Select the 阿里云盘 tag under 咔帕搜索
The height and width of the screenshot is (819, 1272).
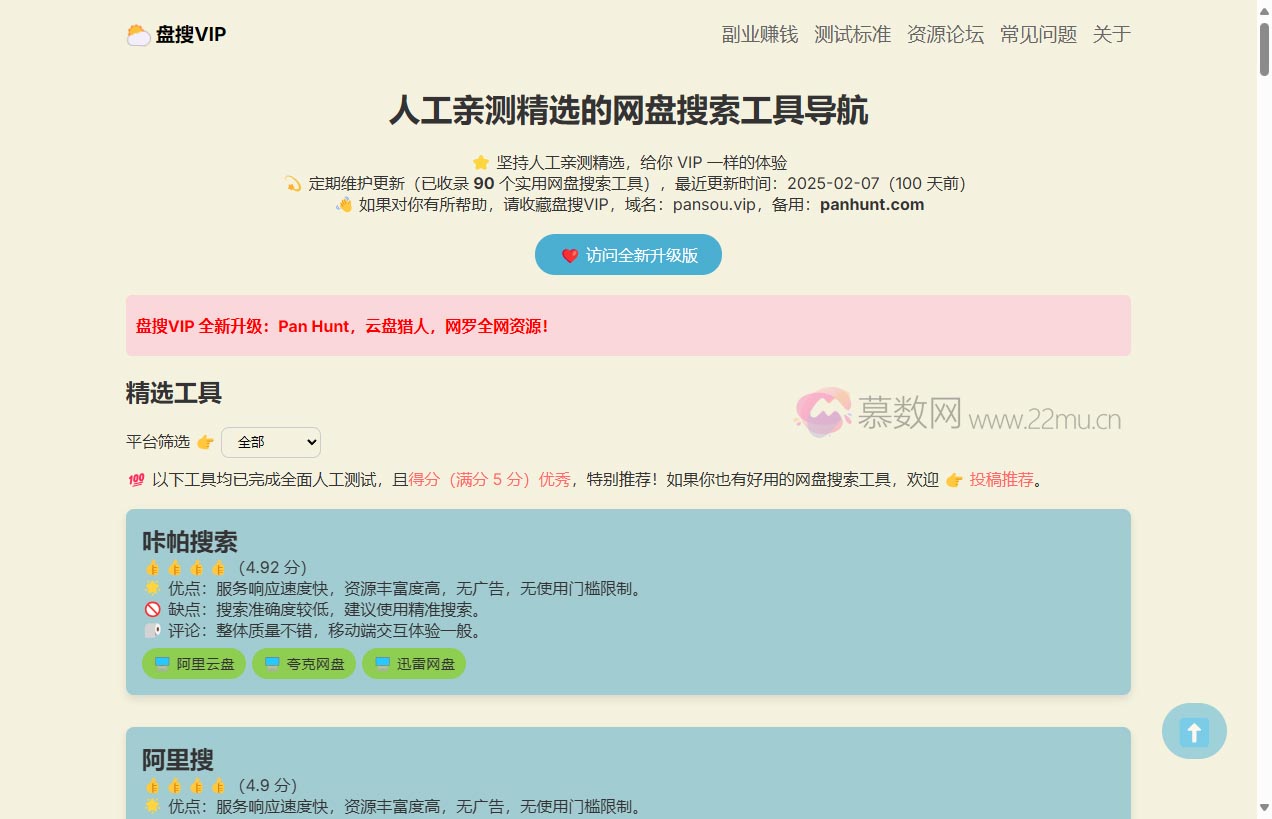[x=193, y=663]
